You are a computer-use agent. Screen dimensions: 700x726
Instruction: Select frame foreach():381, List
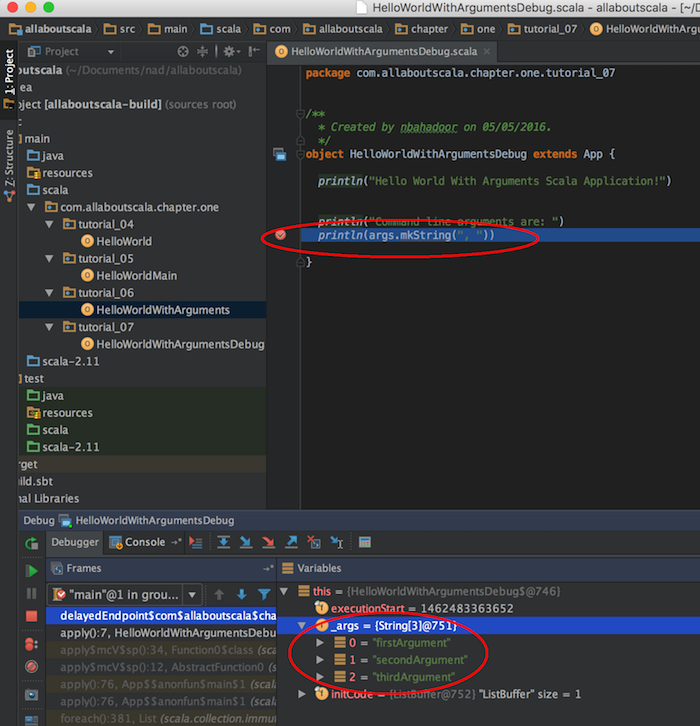(161, 718)
